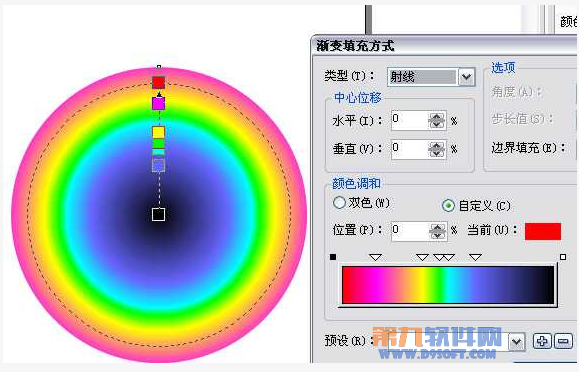Click the minus button to remove a preset

563,341
